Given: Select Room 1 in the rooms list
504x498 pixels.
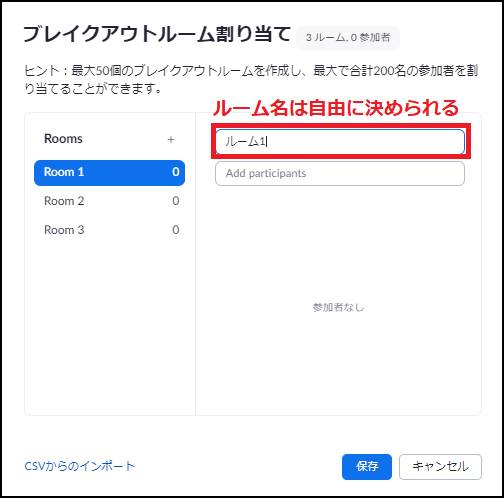Looking at the screenshot, I should coord(109,172).
